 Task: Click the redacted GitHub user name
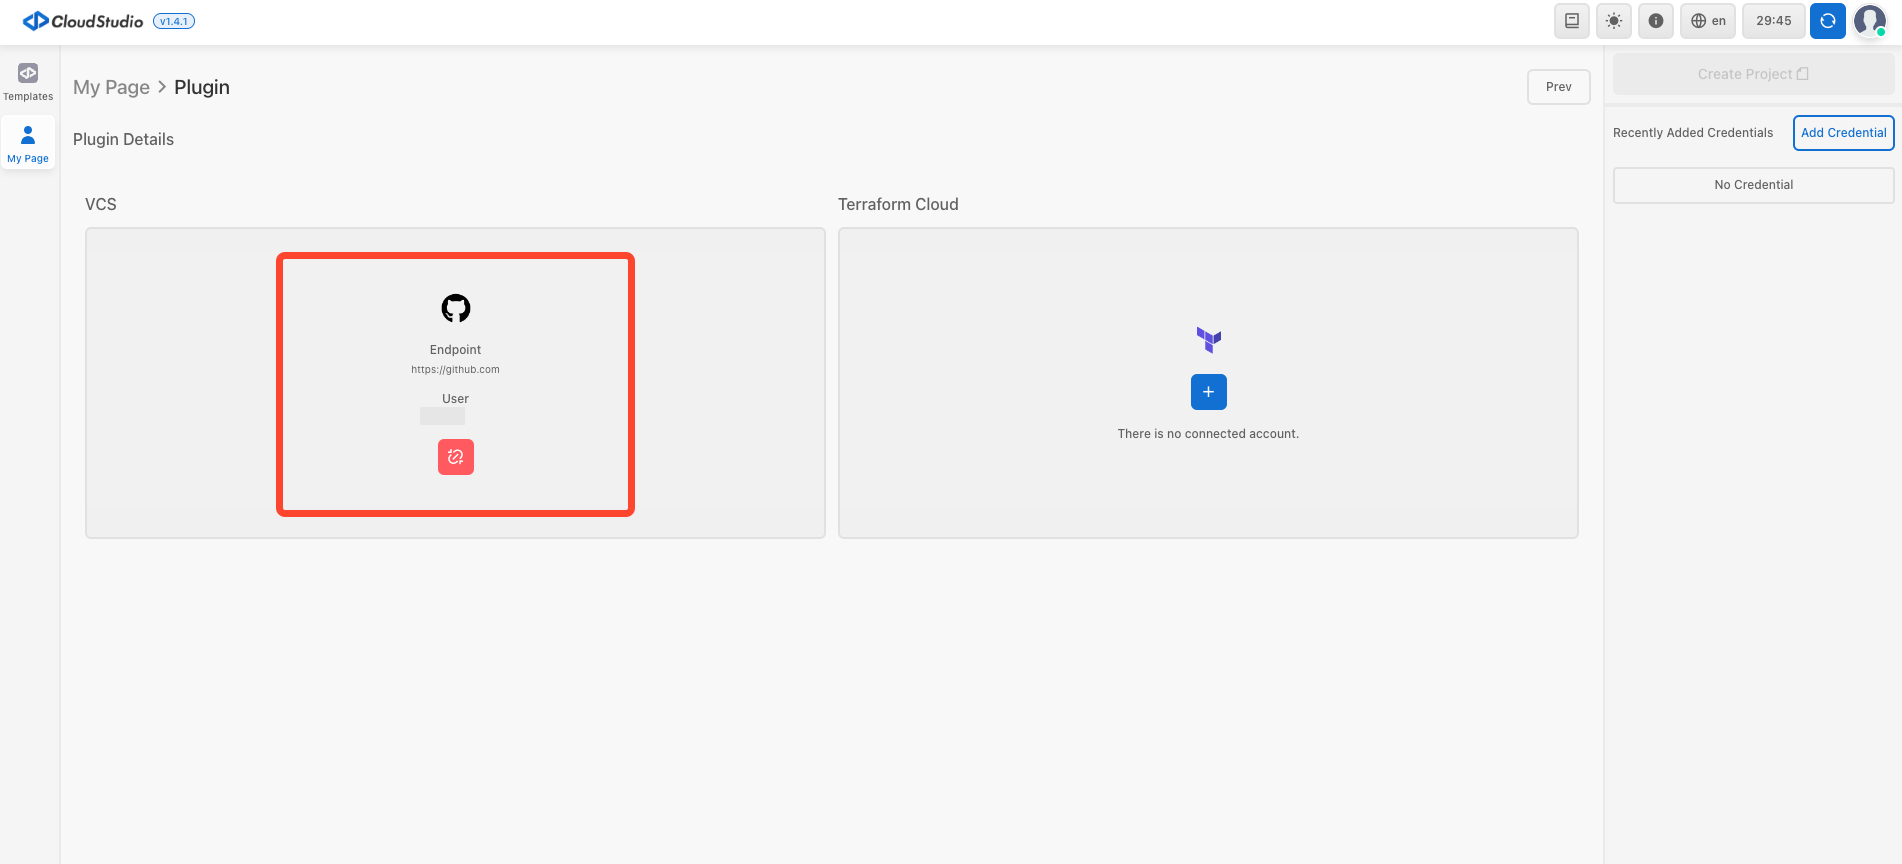442,416
